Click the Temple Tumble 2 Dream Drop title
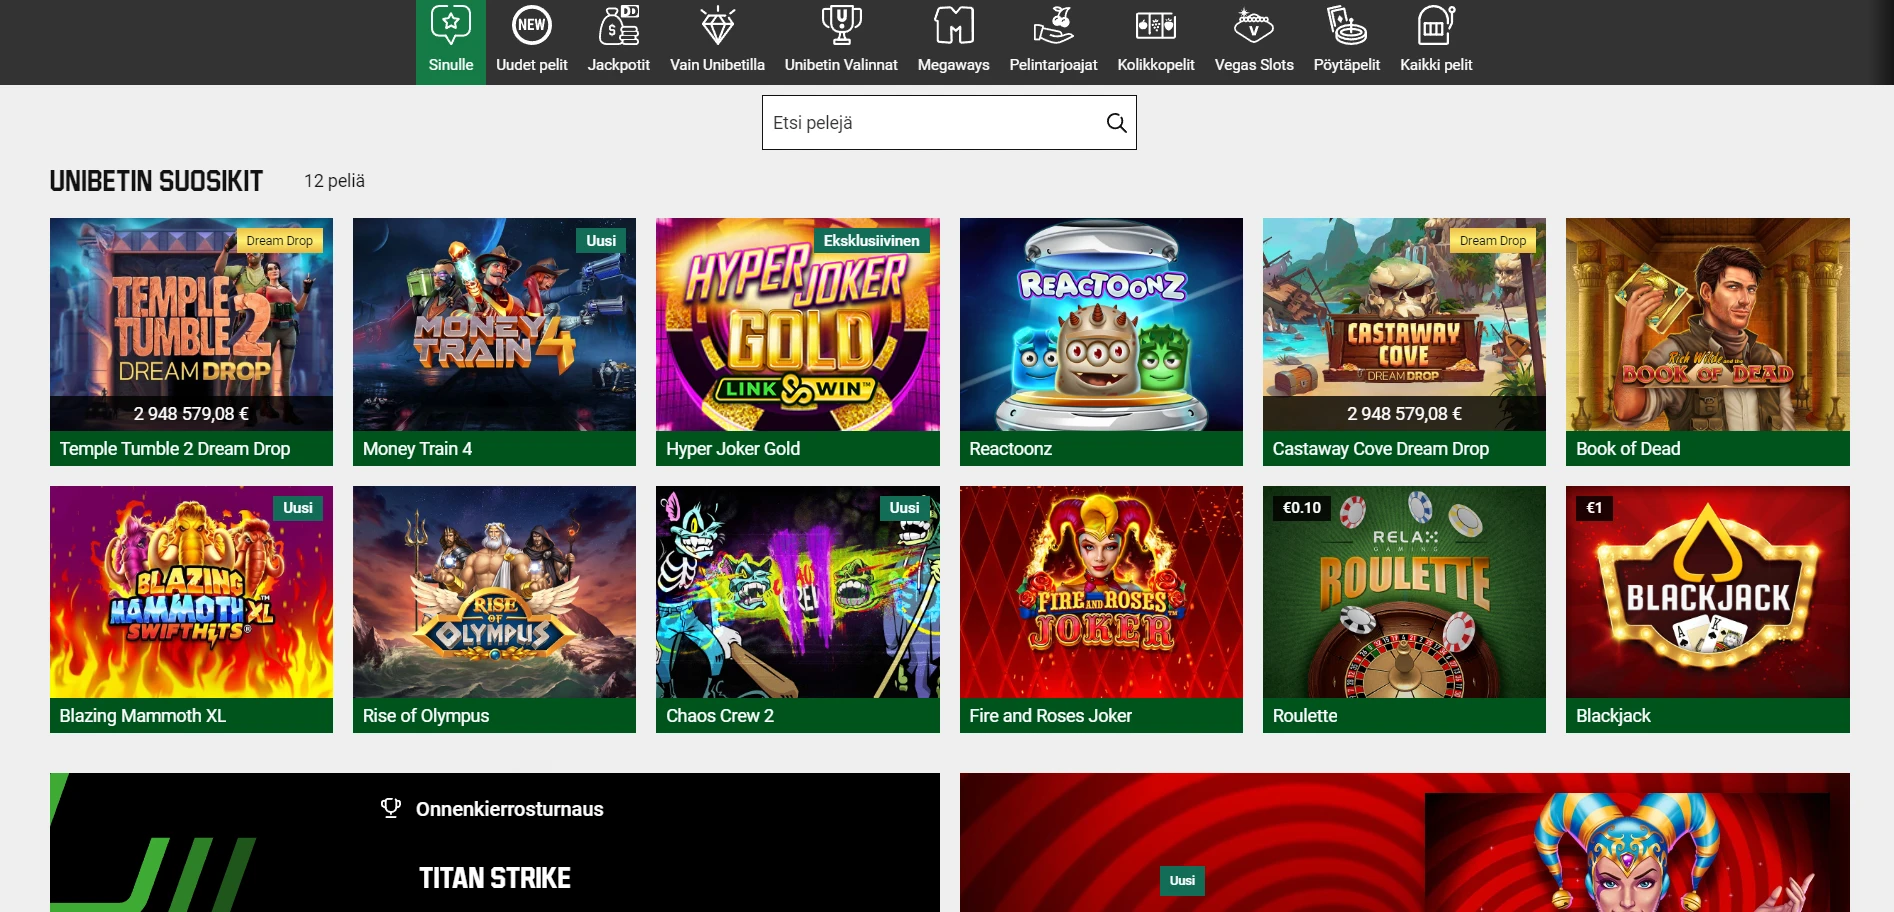 click(175, 449)
